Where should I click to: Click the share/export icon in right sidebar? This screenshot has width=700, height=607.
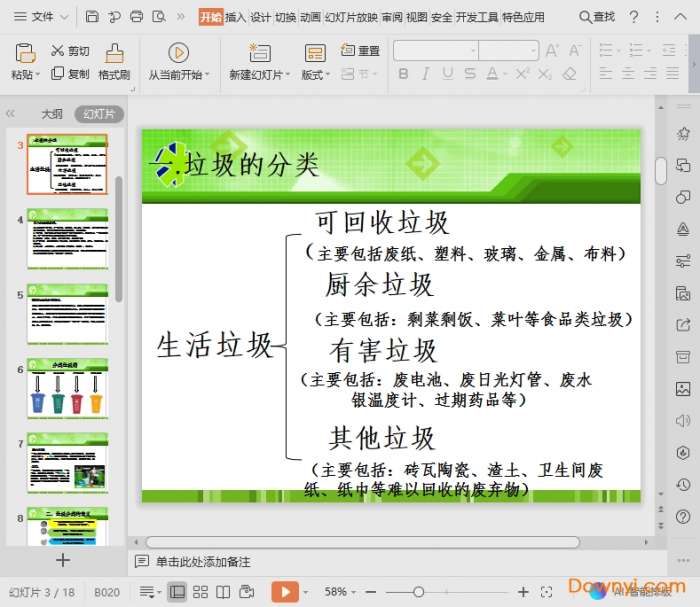pos(683,325)
